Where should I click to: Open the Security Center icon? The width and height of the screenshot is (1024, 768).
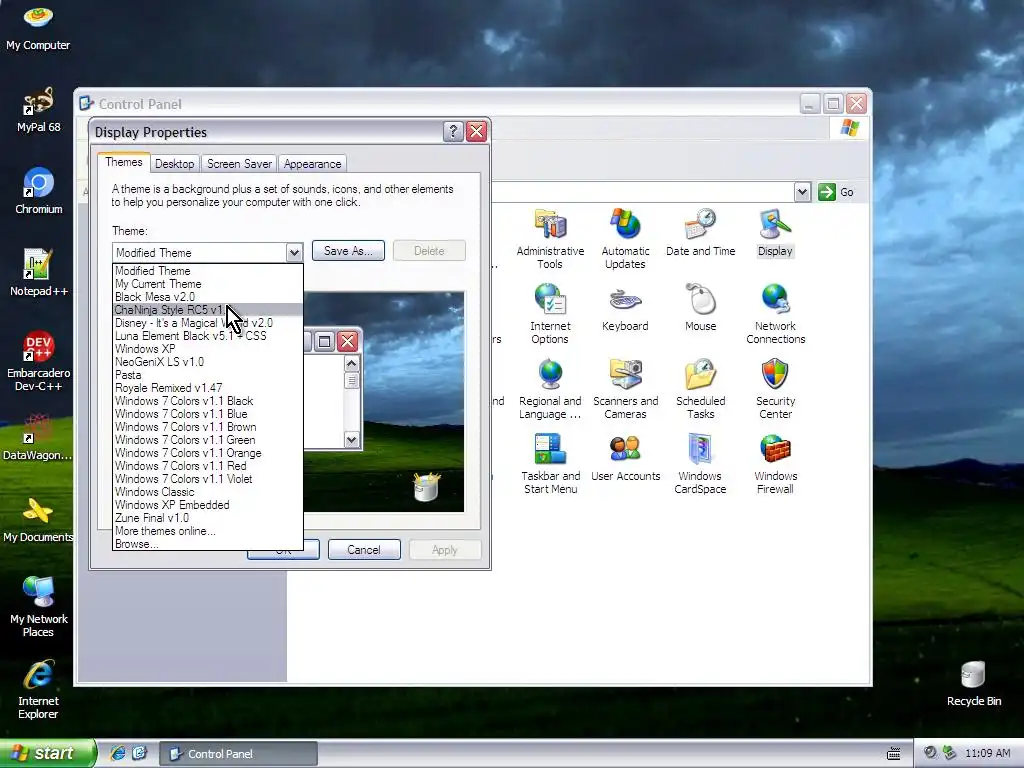(775, 389)
